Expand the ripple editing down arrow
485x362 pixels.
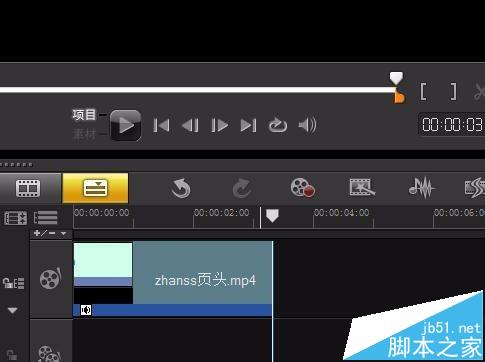point(13,311)
